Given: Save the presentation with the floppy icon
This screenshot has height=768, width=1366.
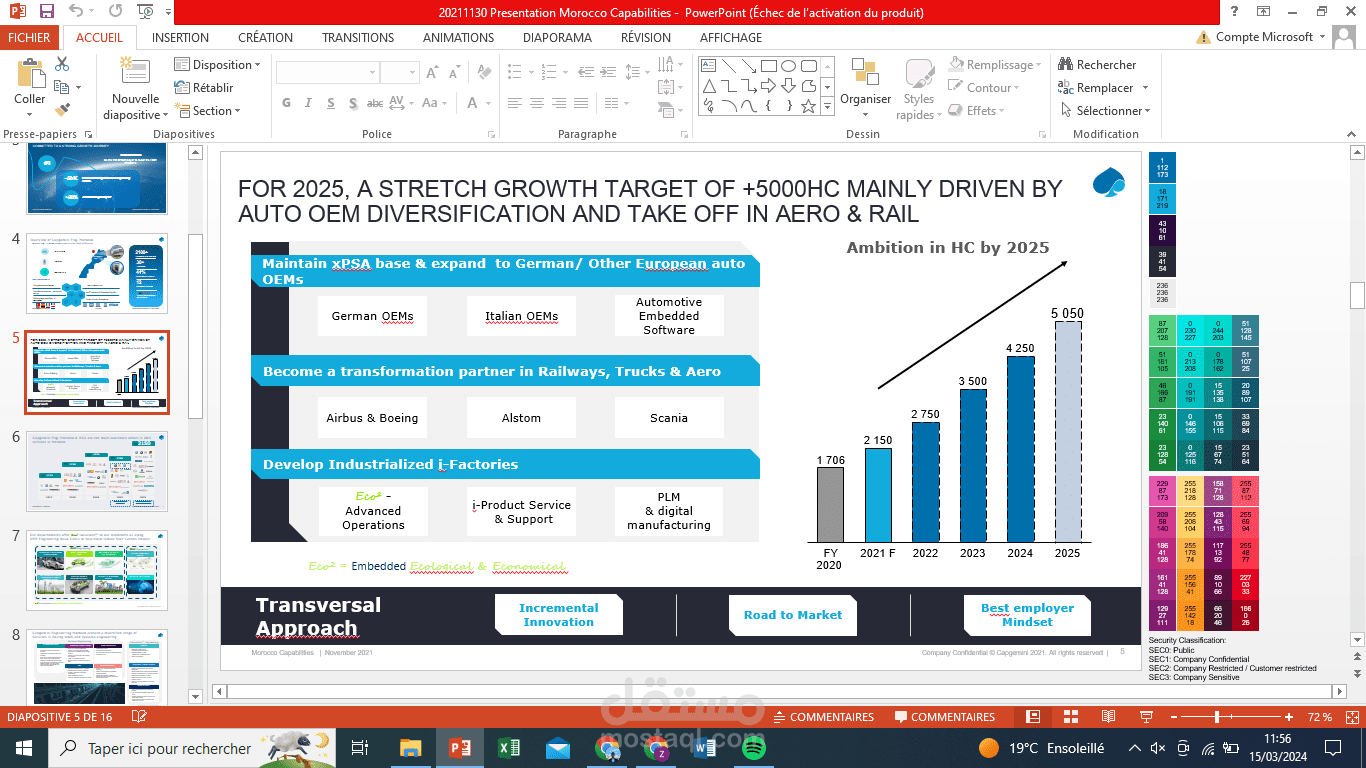Looking at the screenshot, I should tap(47, 12).
